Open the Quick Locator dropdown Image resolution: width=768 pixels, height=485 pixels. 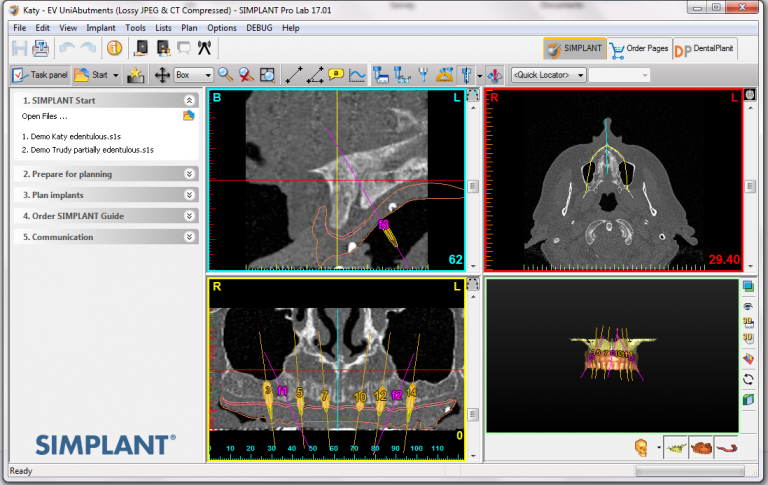[x=549, y=75]
